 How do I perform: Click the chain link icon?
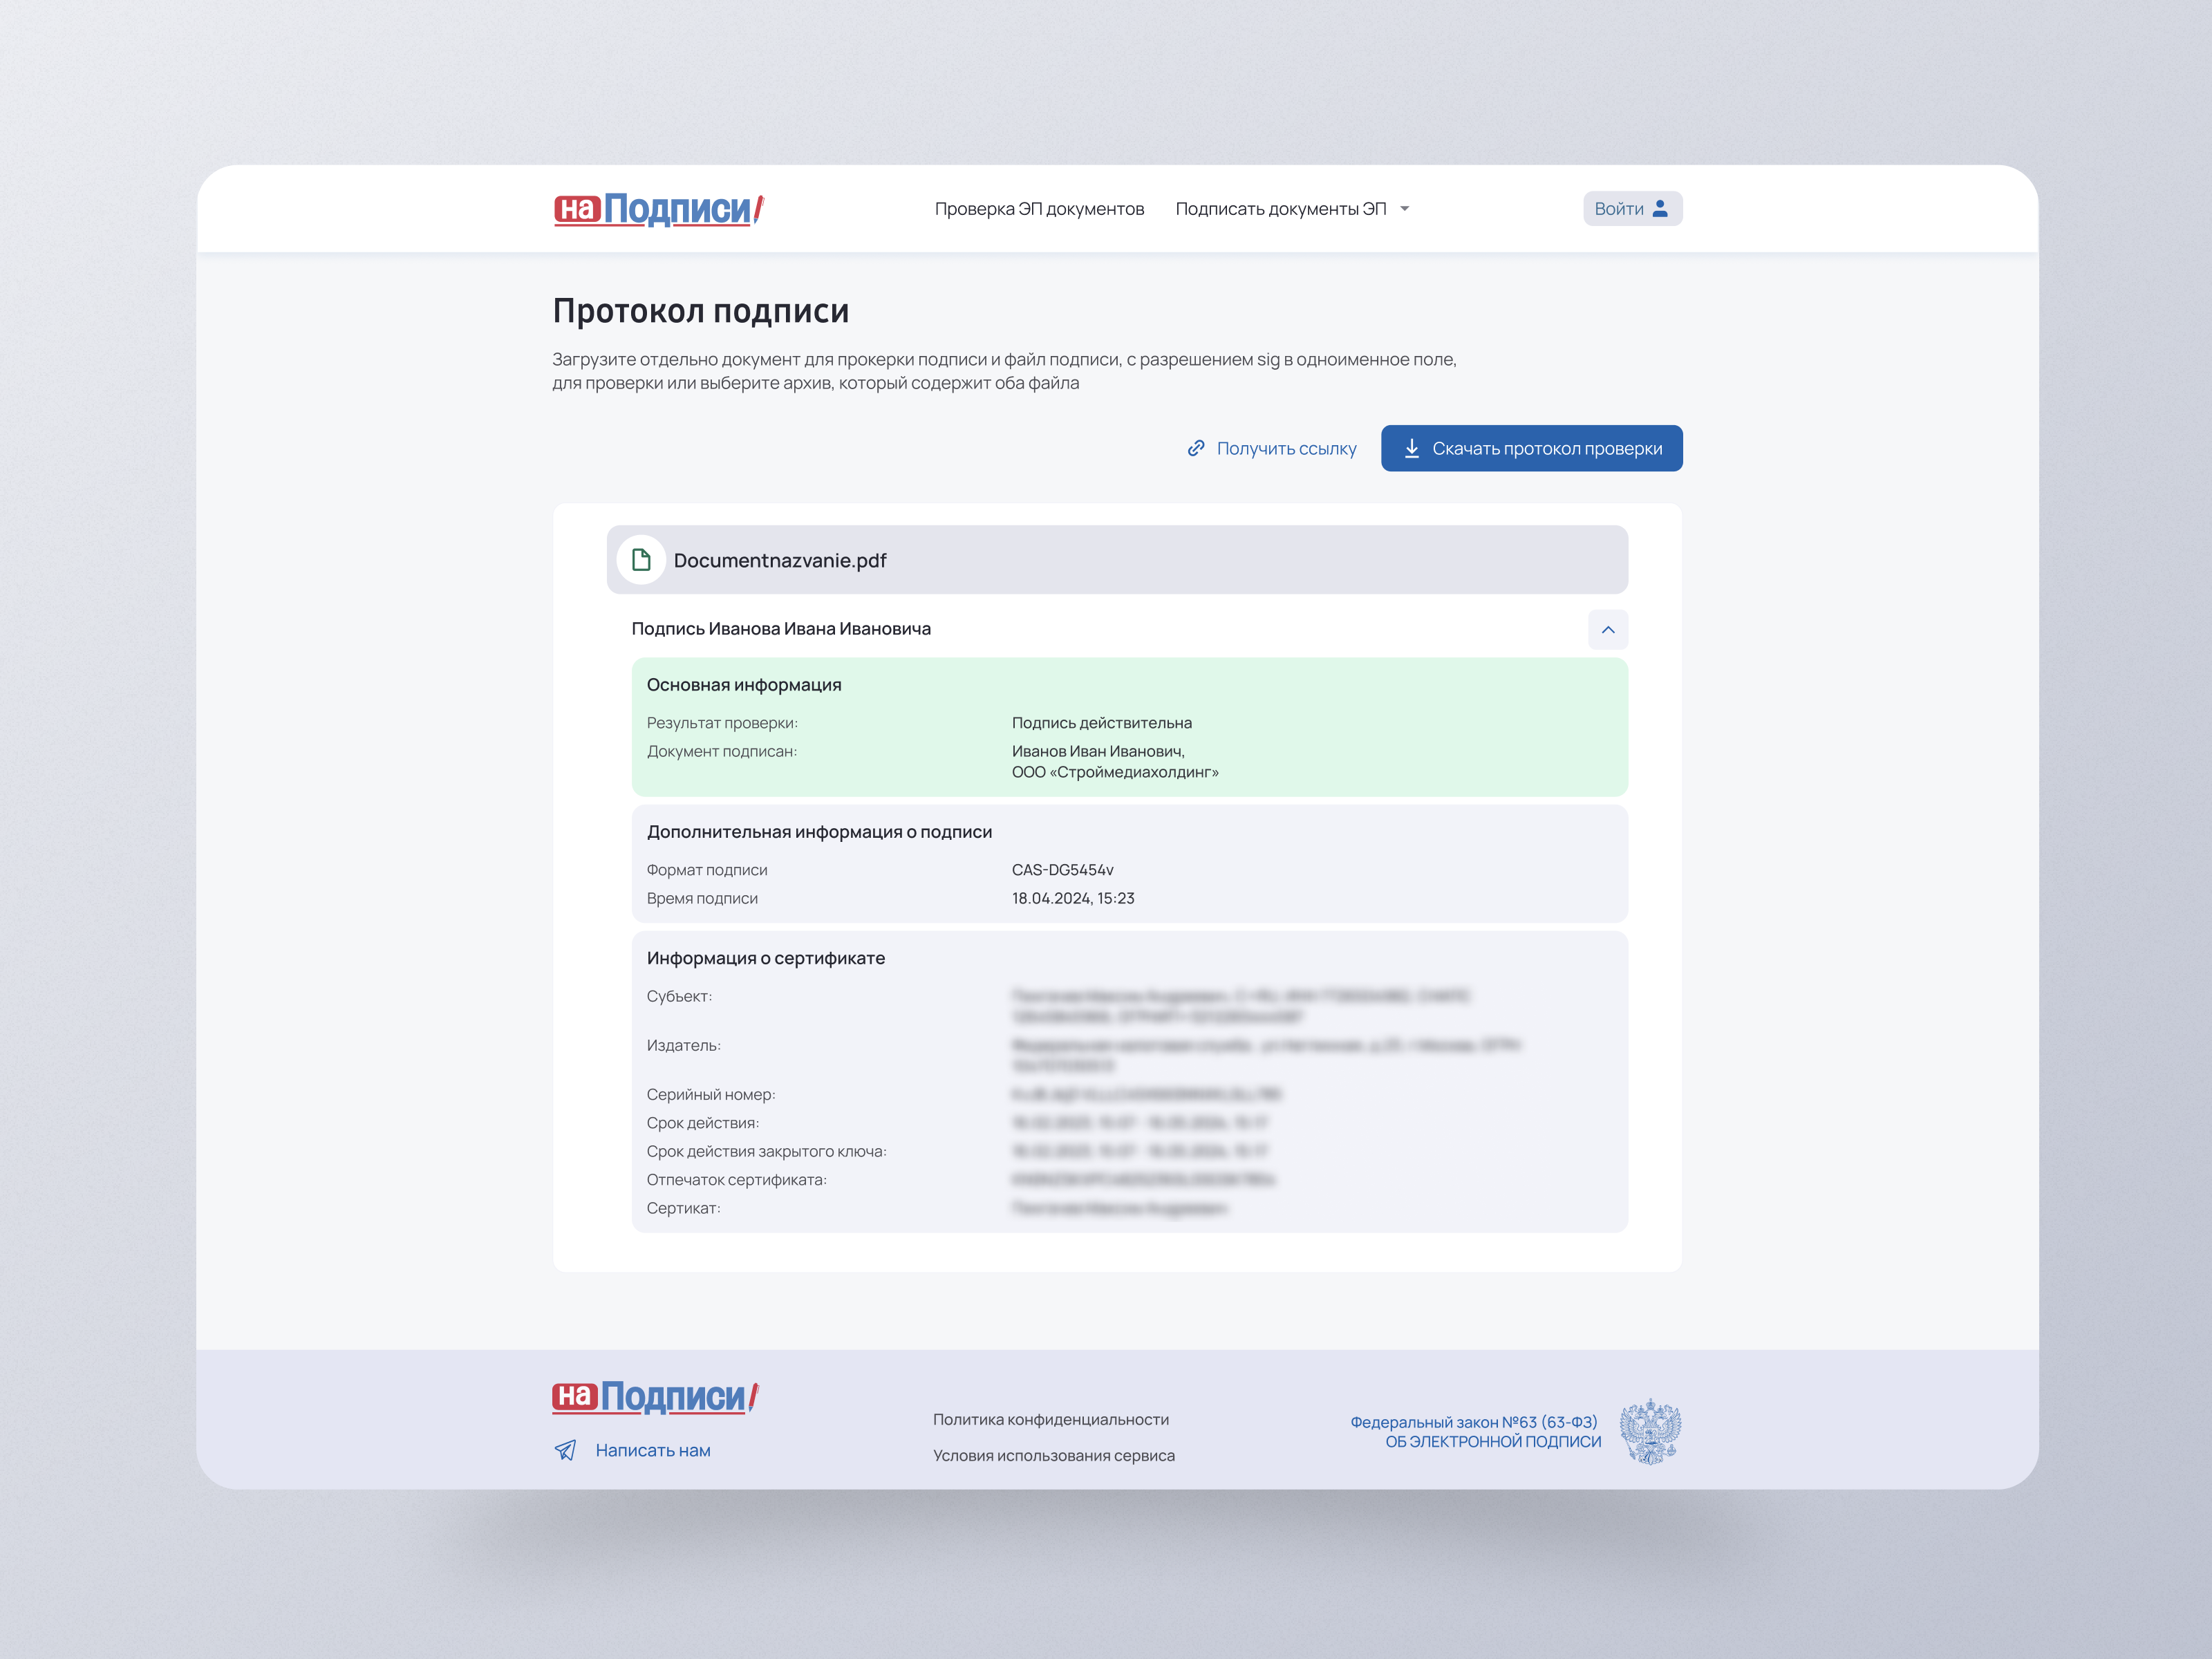1195,448
